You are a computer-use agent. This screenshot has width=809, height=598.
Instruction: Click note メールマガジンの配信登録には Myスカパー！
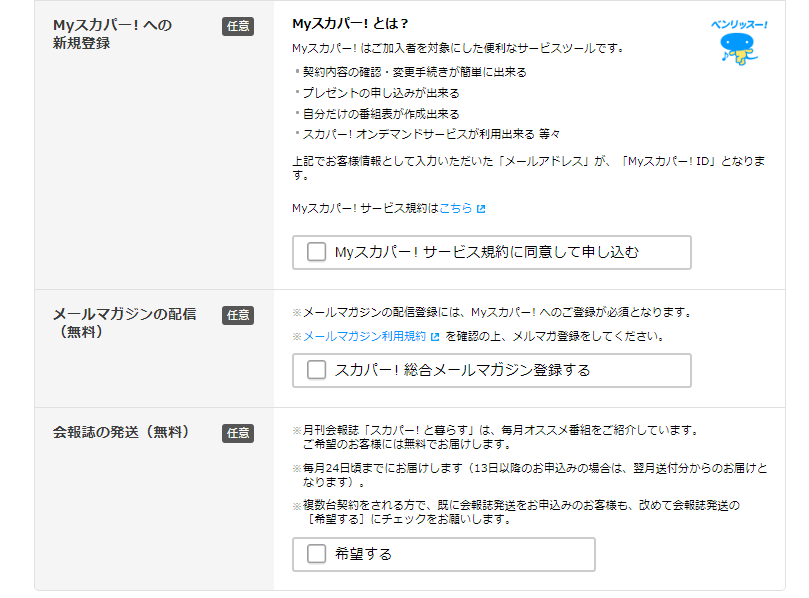[x=492, y=312]
